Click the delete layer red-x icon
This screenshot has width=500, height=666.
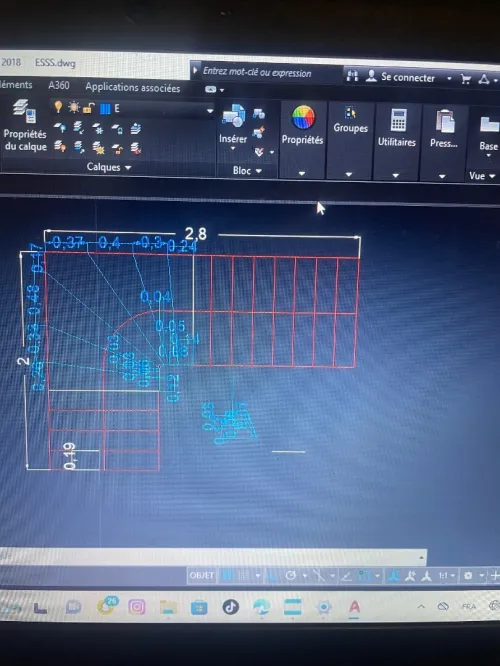point(136,149)
